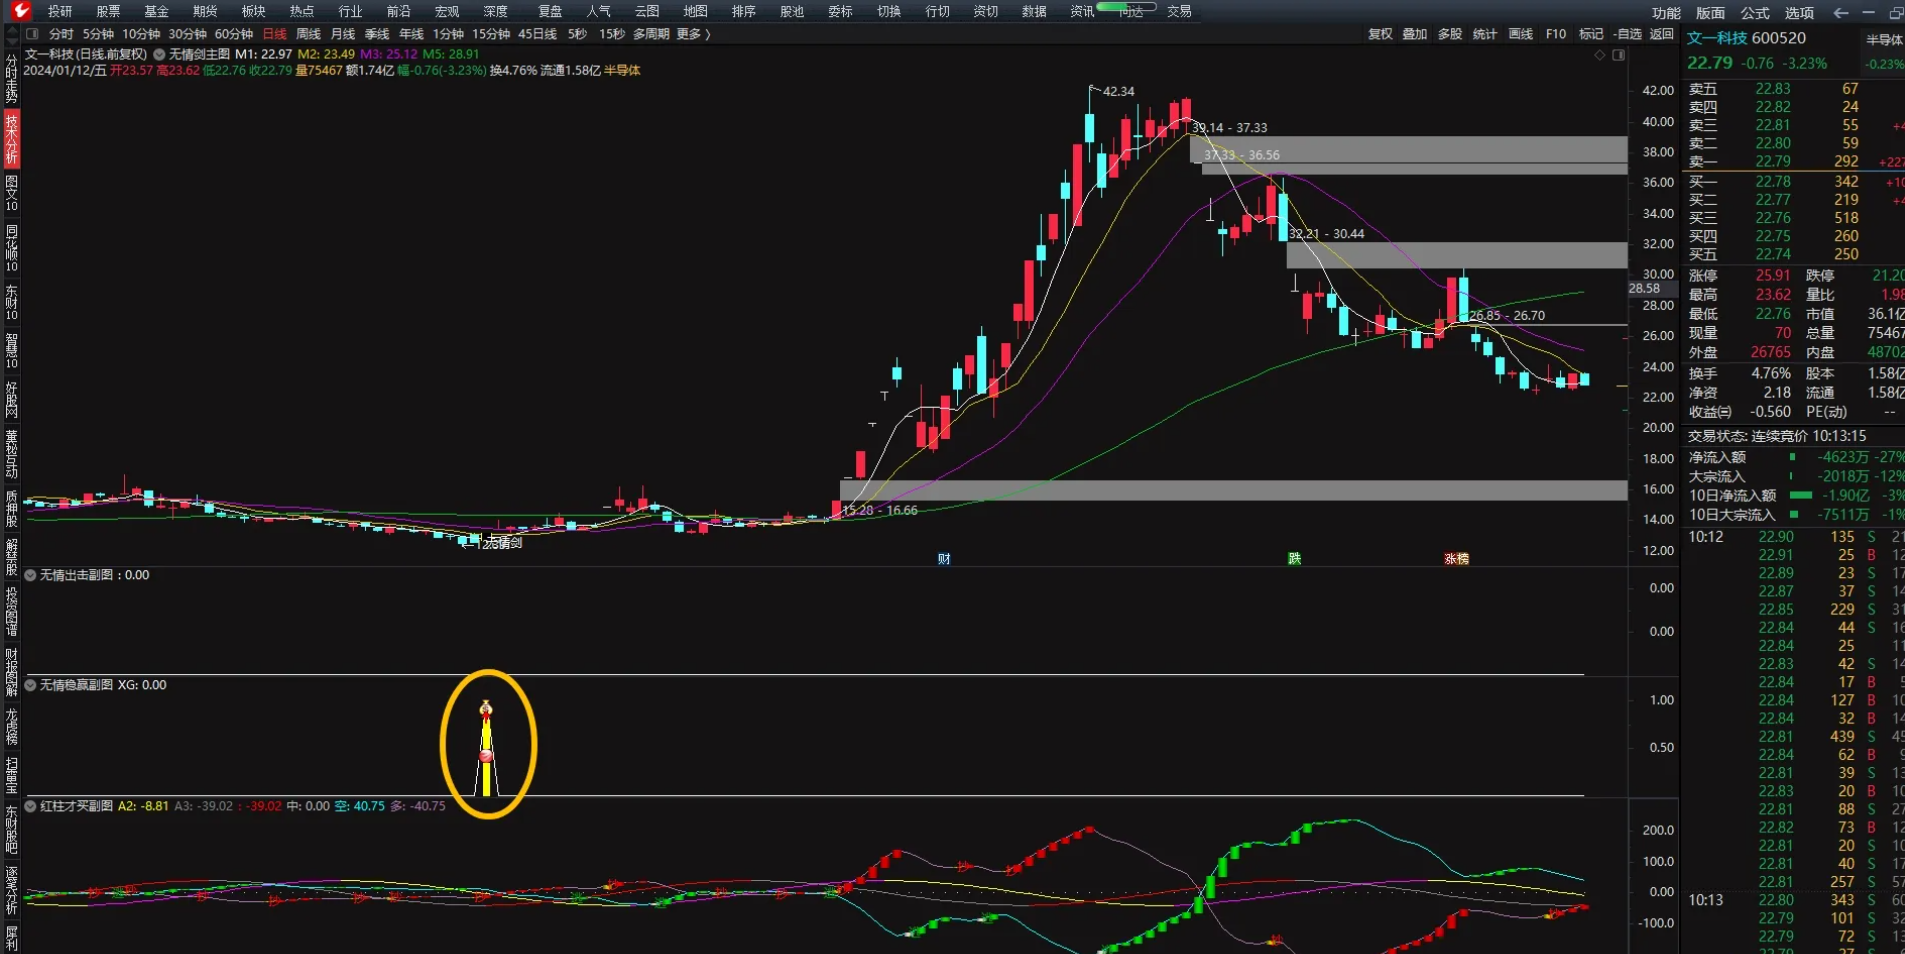This screenshot has height=954, width=1905.
Task: Click the back arrow in title bar
Action: click(1840, 13)
